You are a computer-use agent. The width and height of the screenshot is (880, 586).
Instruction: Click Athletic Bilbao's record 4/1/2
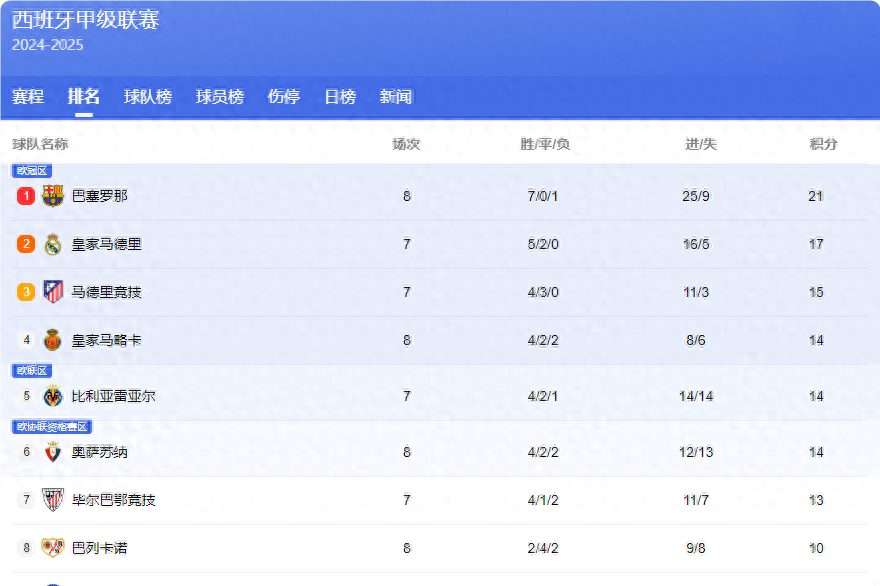[543, 500]
